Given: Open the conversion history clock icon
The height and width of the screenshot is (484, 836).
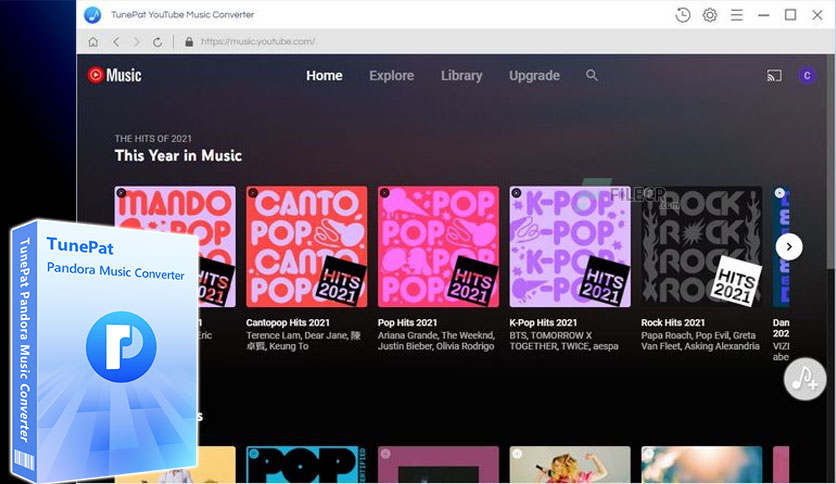Looking at the screenshot, I should coord(682,15).
